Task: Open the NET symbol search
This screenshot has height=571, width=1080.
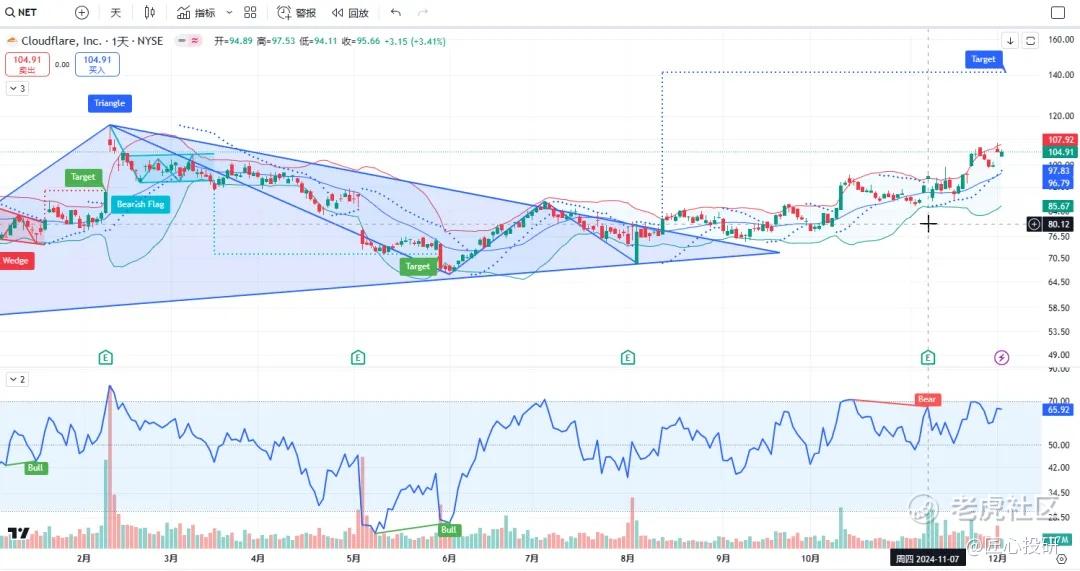Action: [x=21, y=12]
